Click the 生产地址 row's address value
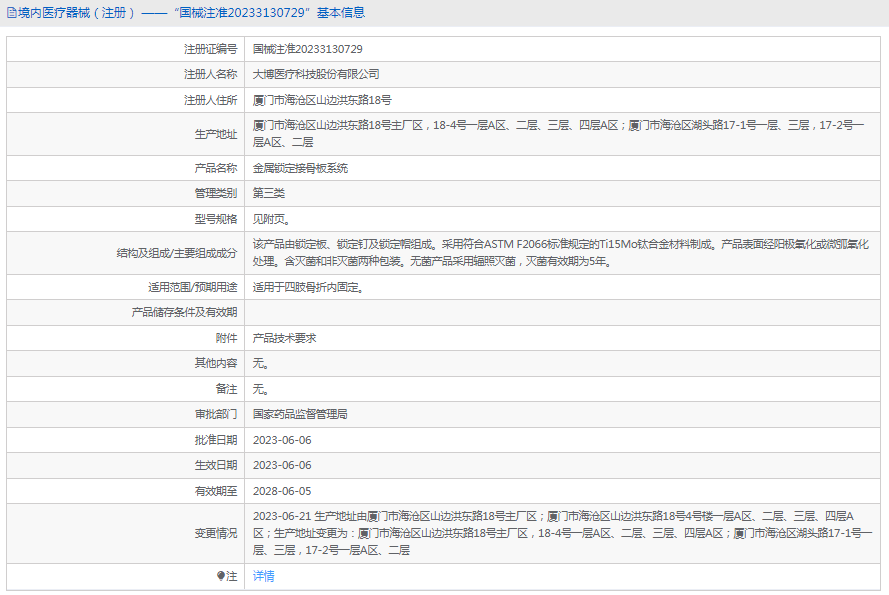This screenshot has height=595, width=889. coord(558,134)
